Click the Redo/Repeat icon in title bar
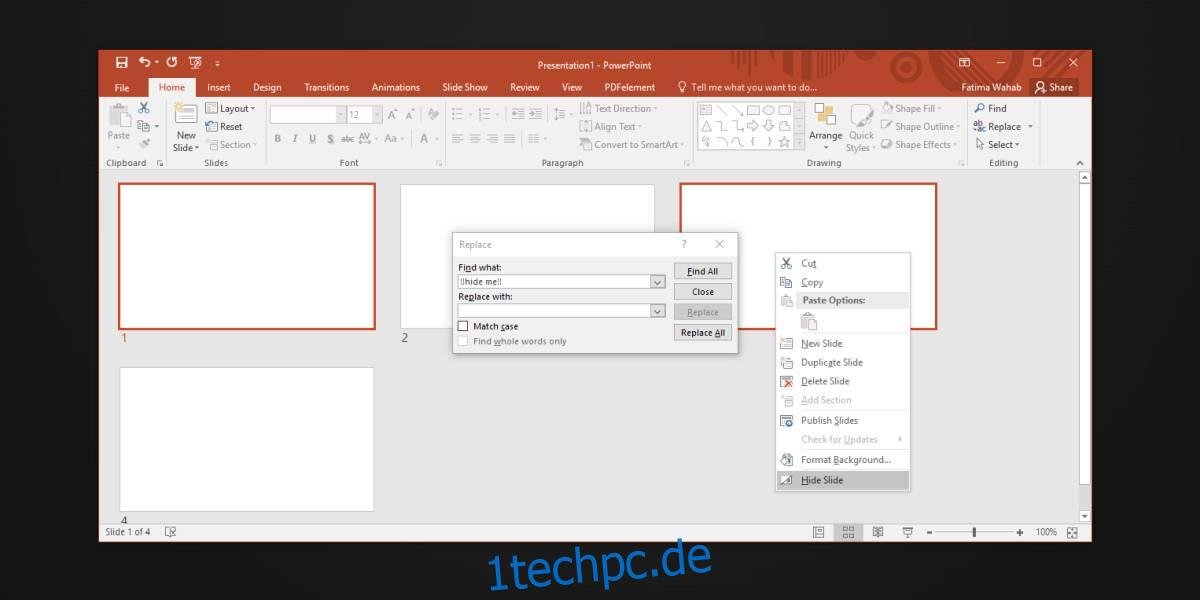The width and height of the screenshot is (1200, 600). click(x=171, y=62)
